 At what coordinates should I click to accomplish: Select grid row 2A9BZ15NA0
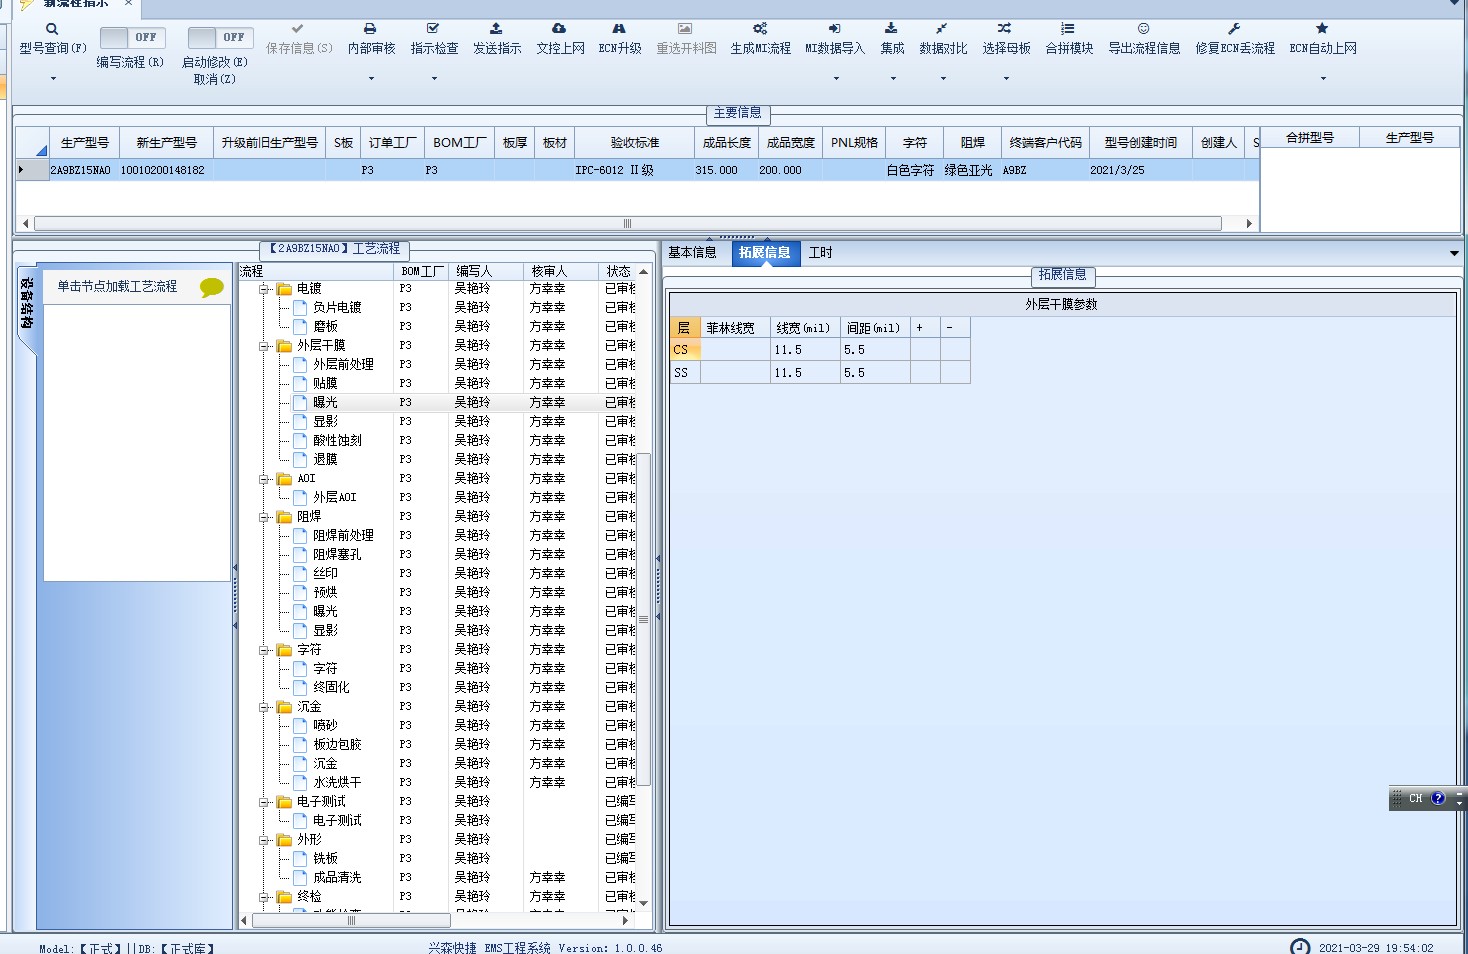[x=636, y=170]
